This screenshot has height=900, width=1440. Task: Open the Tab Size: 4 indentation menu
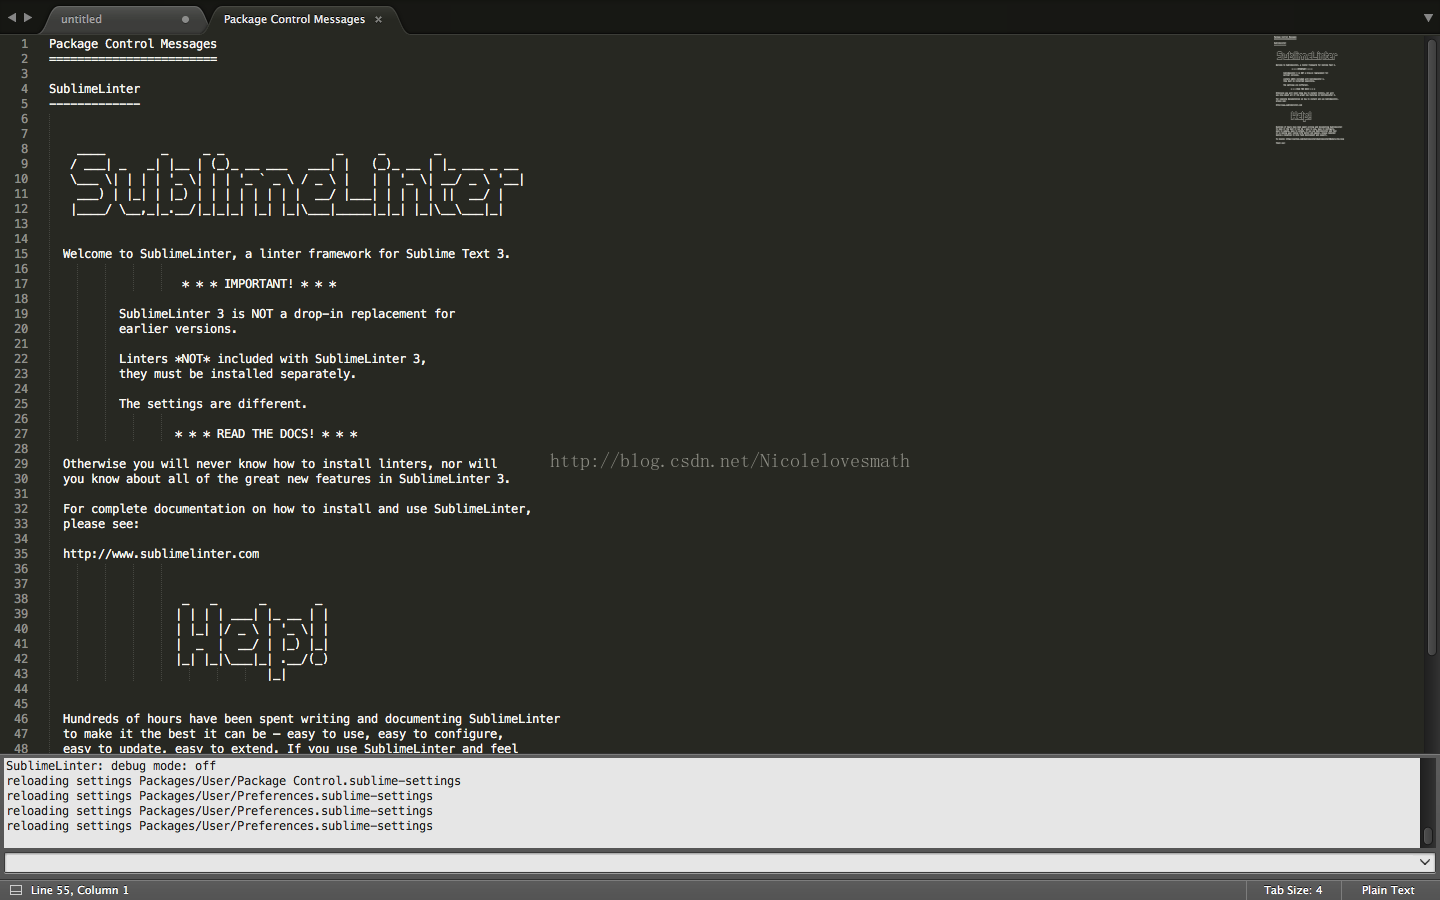pyautogui.click(x=1293, y=890)
